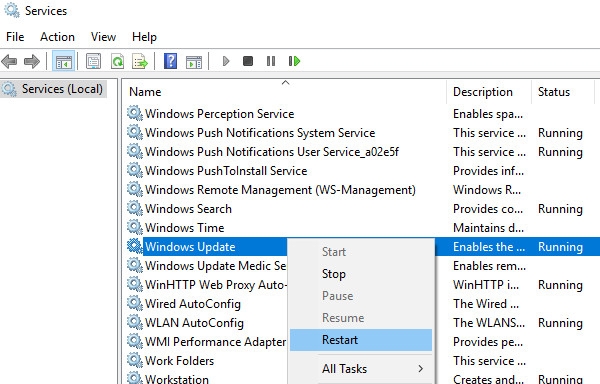This screenshot has width=600, height=384.
Task: Click gear icon of Windows PushToInstall Service
Action: 135,171
